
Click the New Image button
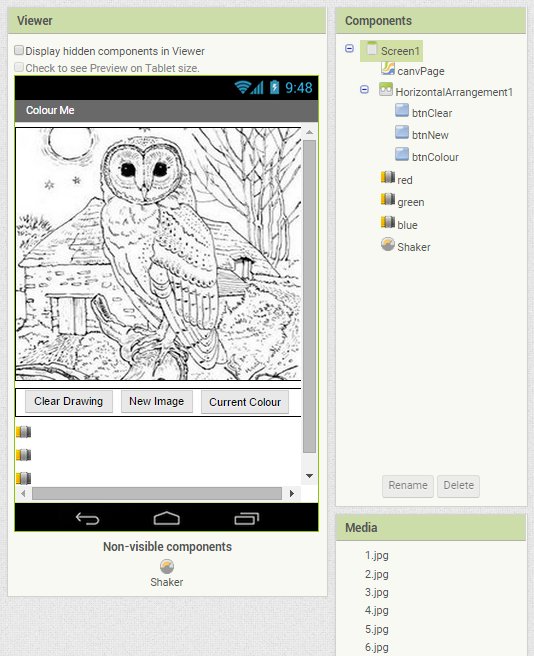[157, 402]
